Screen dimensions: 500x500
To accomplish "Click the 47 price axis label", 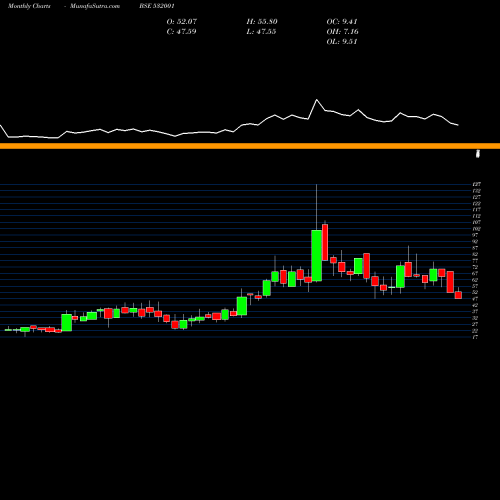I will (x=475, y=299).
